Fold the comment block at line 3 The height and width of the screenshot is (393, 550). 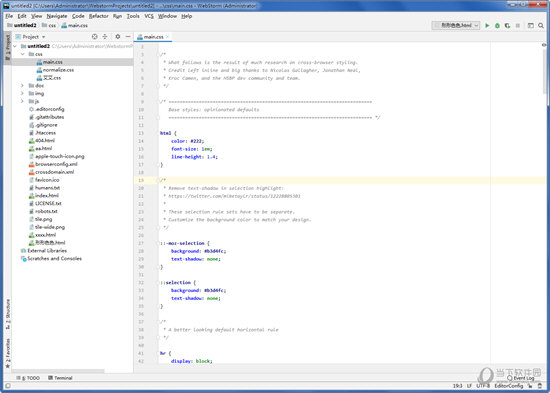[159, 54]
